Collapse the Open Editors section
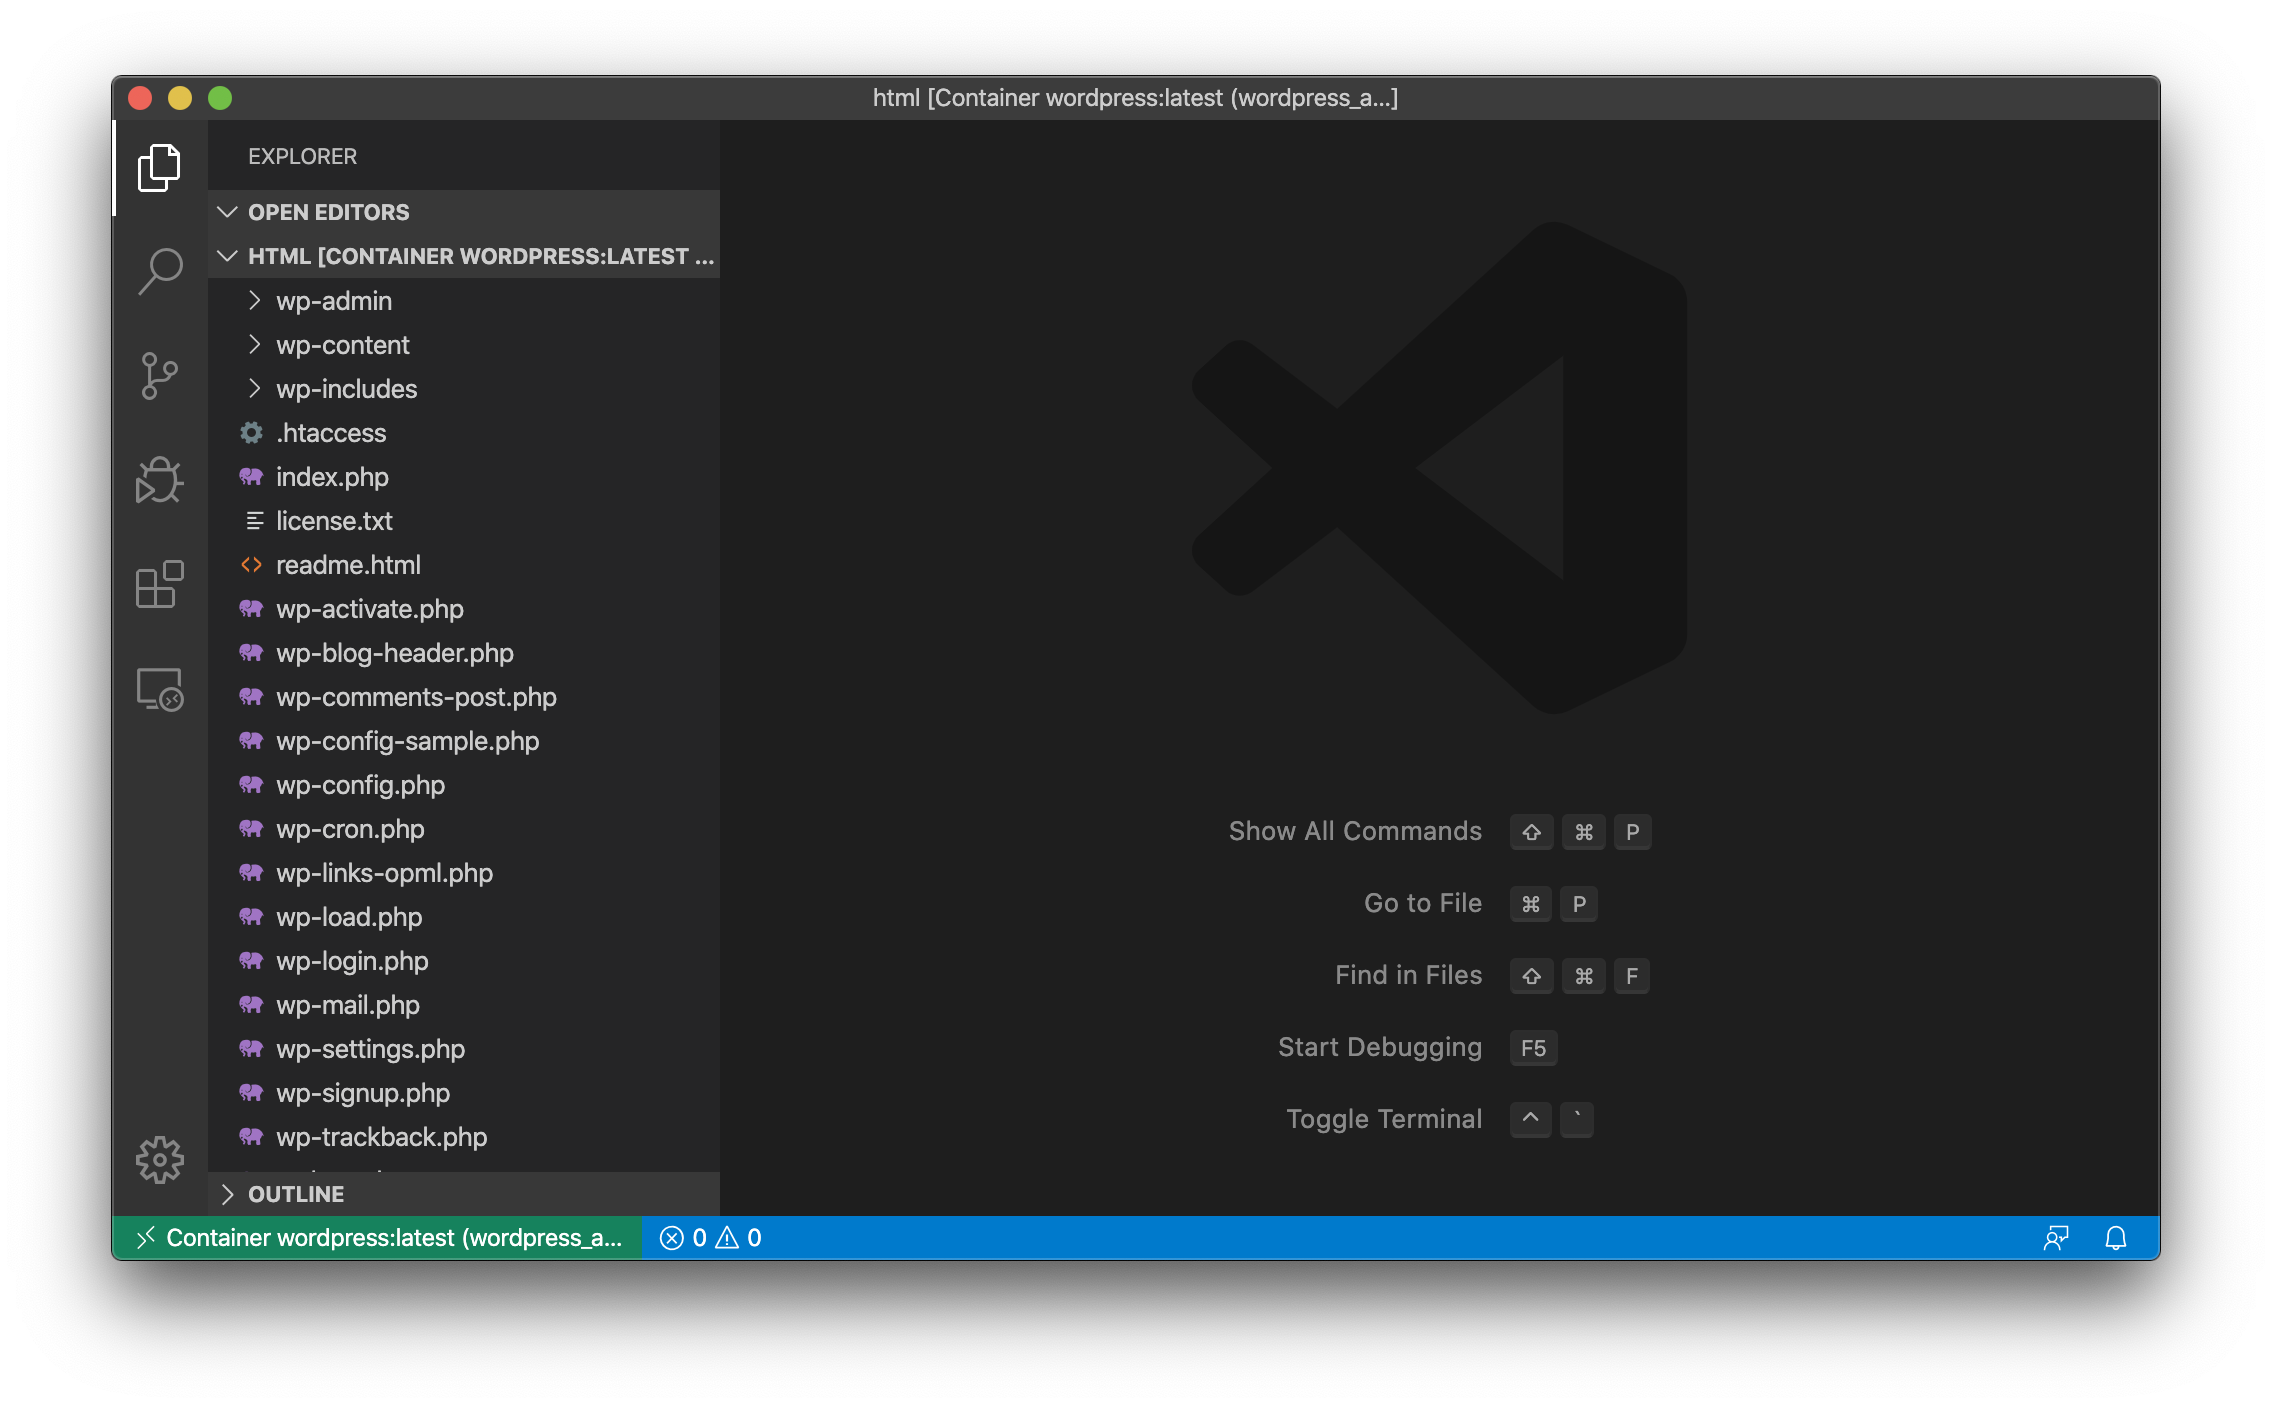 coord(328,212)
